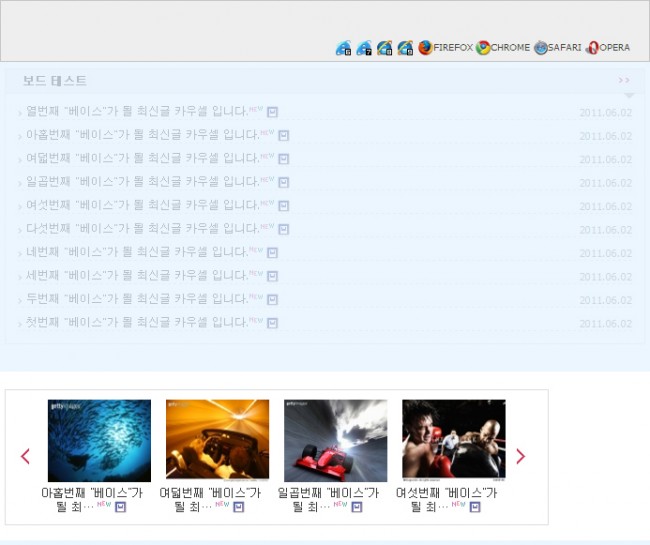
Task: Click the Internet Explorer 7 icon
Action: (x=364, y=47)
